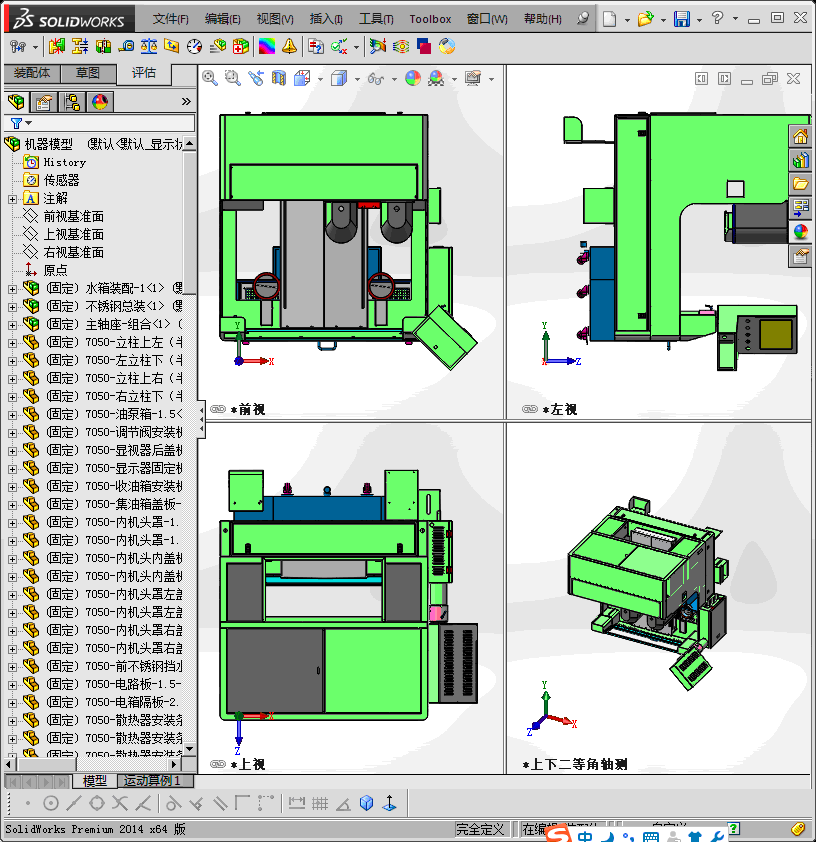Expand the 注解 tree node
Image resolution: width=816 pixels, height=842 pixels.
pyautogui.click(x=12, y=199)
